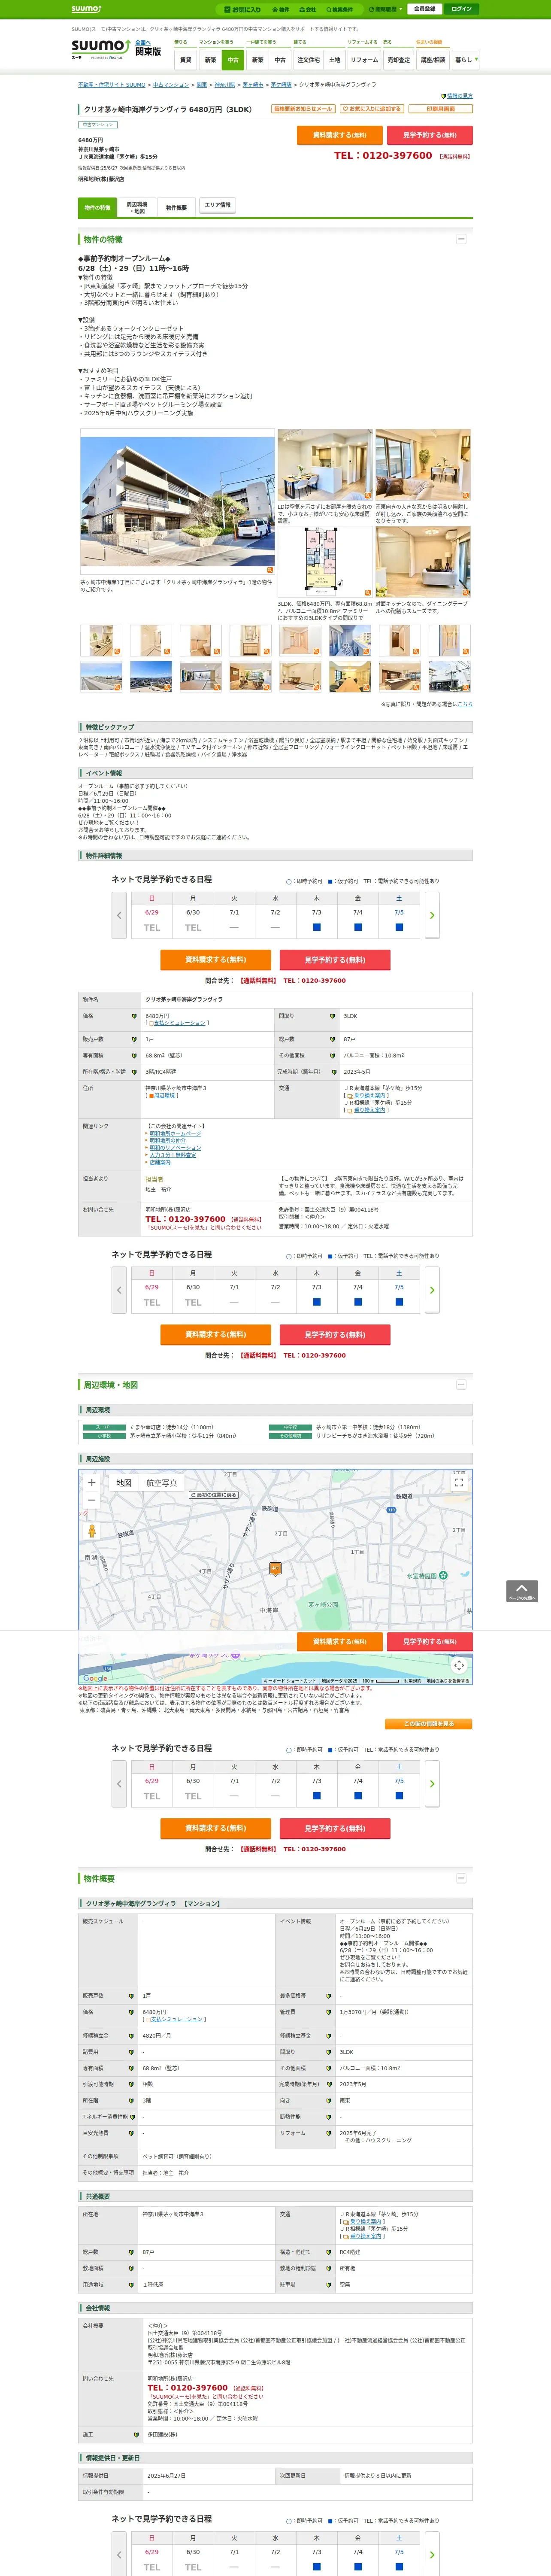Switch map to 航空写真 view
This screenshot has width=551, height=2576.
(x=162, y=1483)
